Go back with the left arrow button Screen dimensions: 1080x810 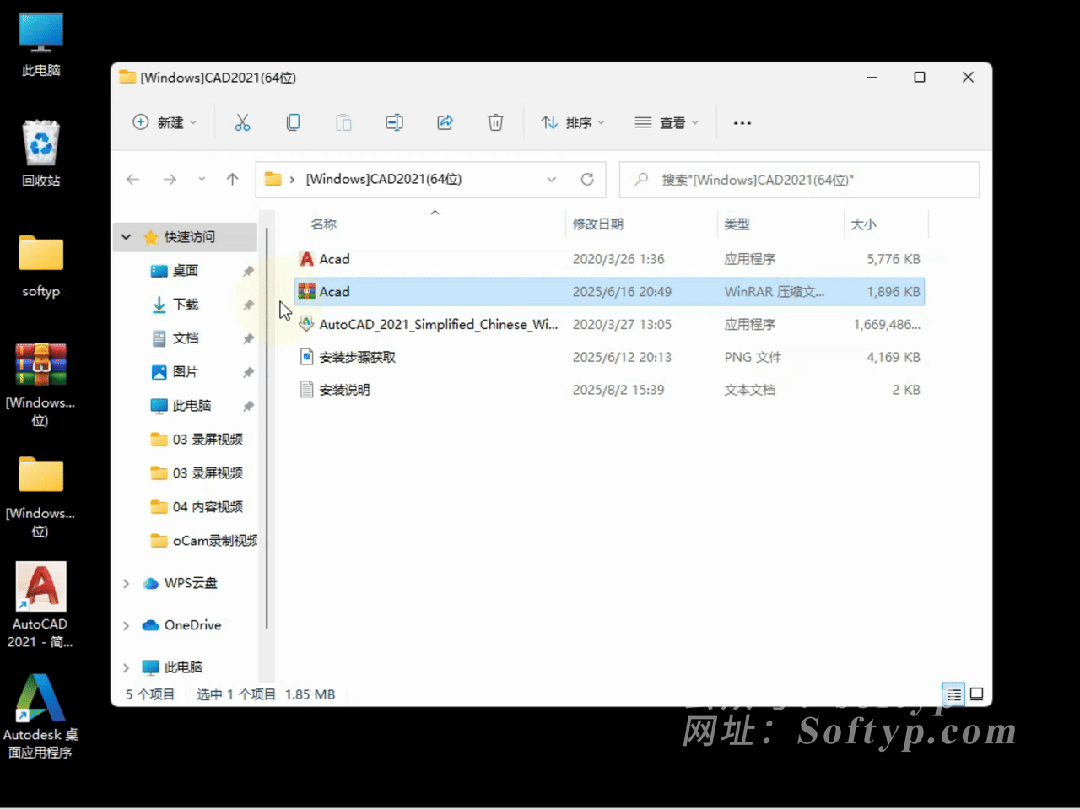point(133,180)
